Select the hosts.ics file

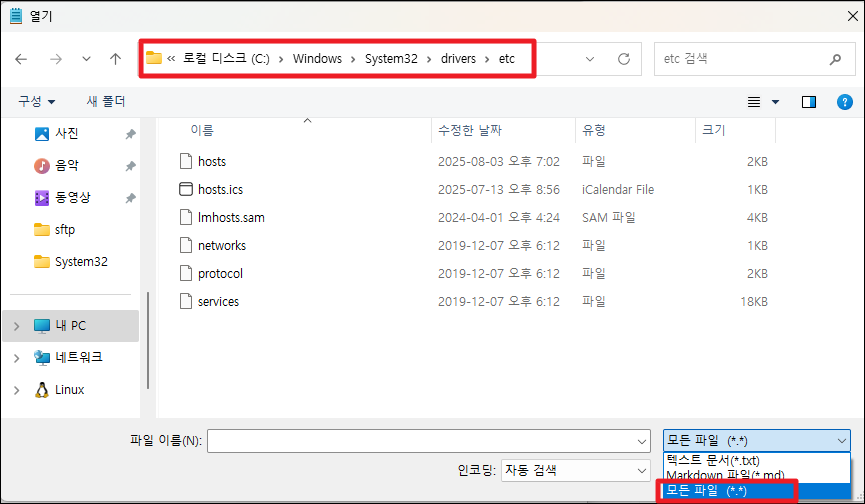tap(220, 190)
